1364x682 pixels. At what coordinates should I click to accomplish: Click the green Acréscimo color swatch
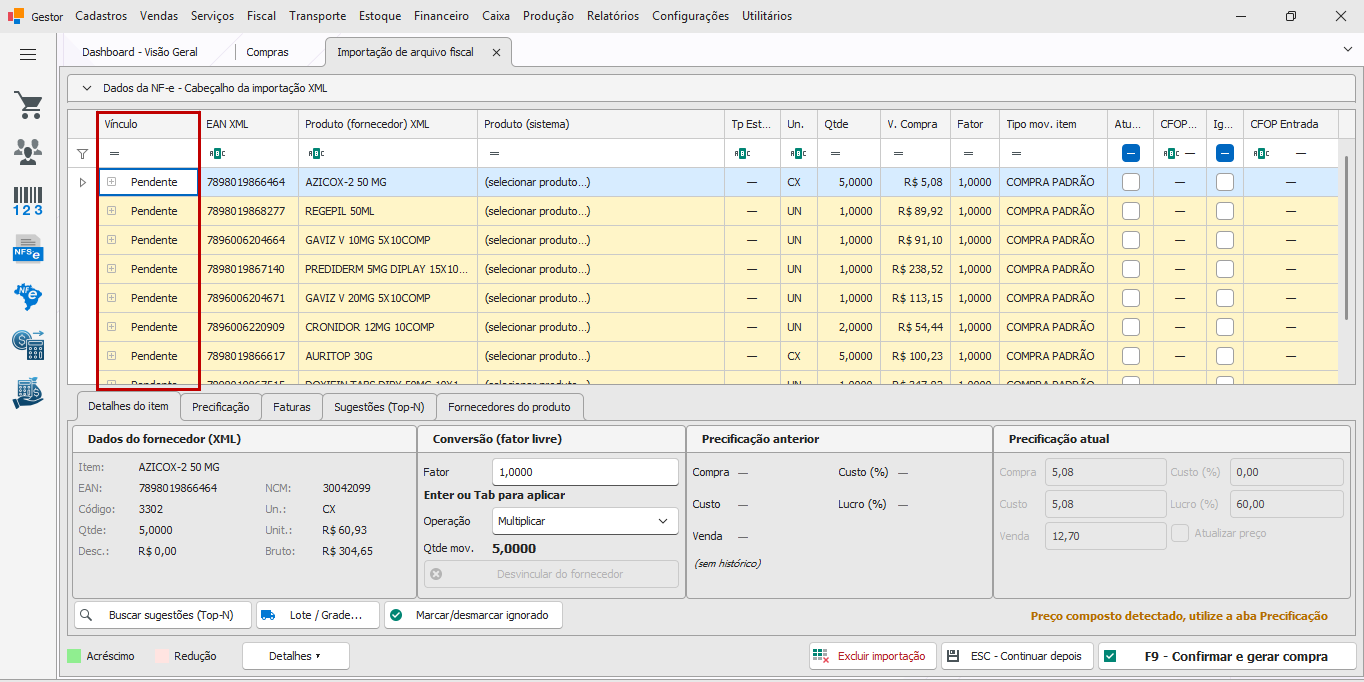pos(74,656)
